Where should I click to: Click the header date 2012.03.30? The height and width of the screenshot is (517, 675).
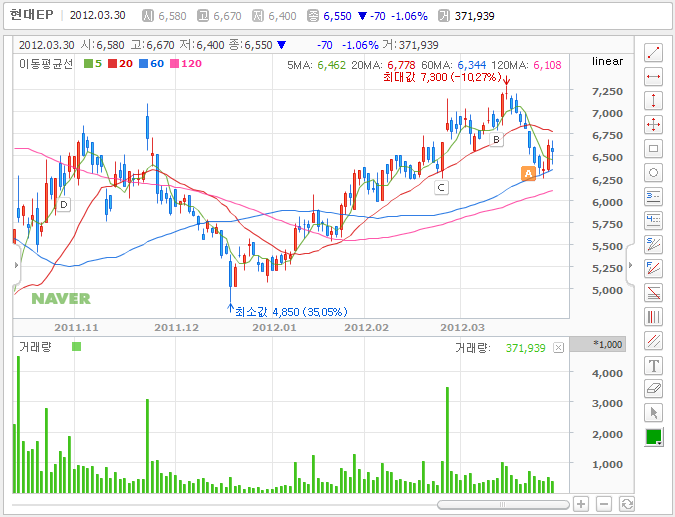(x=97, y=15)
